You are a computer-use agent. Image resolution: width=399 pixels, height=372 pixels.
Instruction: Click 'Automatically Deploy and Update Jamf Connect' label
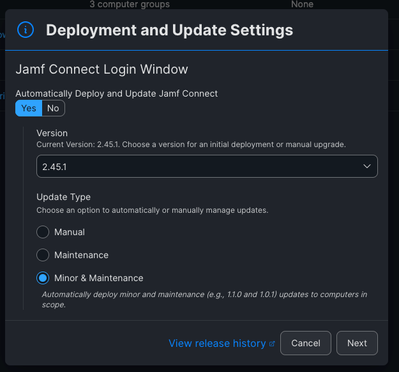click(x=117, y=94)
